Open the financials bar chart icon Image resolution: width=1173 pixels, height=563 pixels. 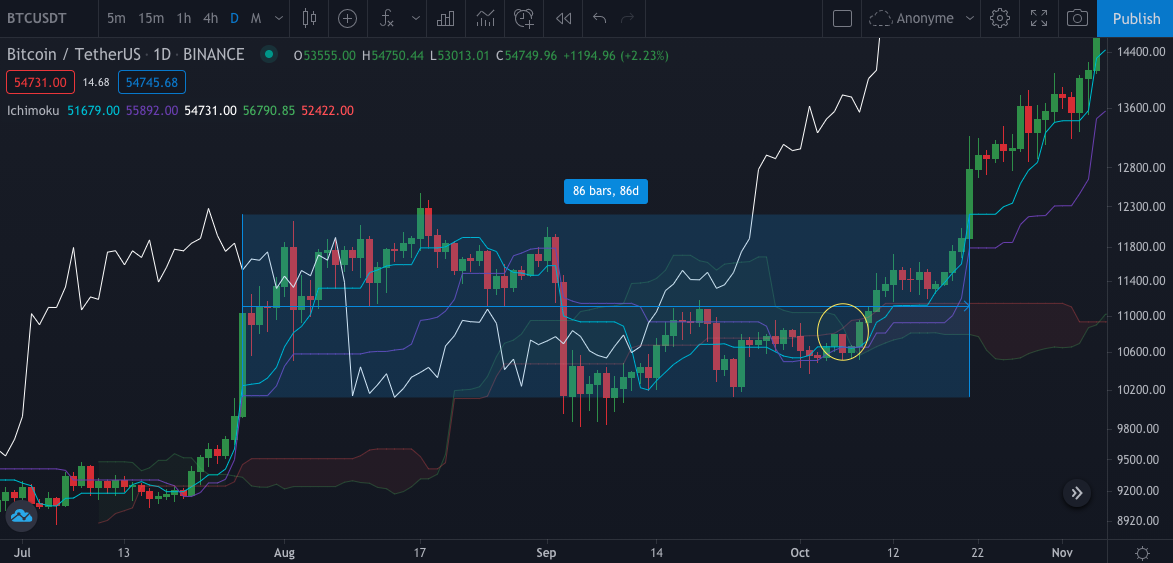tap(446, 19)
